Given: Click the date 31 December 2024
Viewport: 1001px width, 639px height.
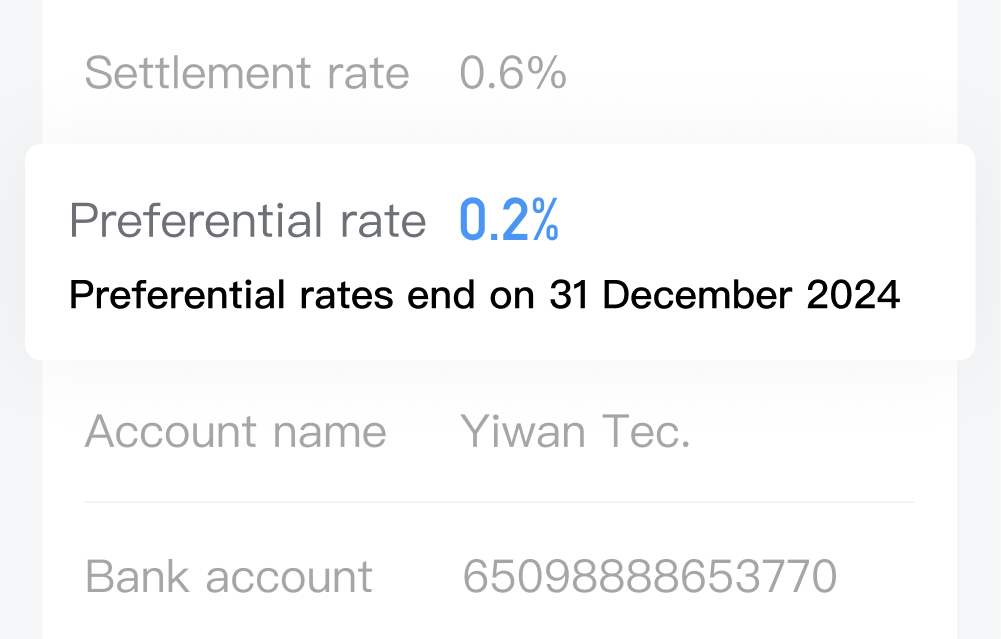Looking at the screenshot, I should click(725, 295).
